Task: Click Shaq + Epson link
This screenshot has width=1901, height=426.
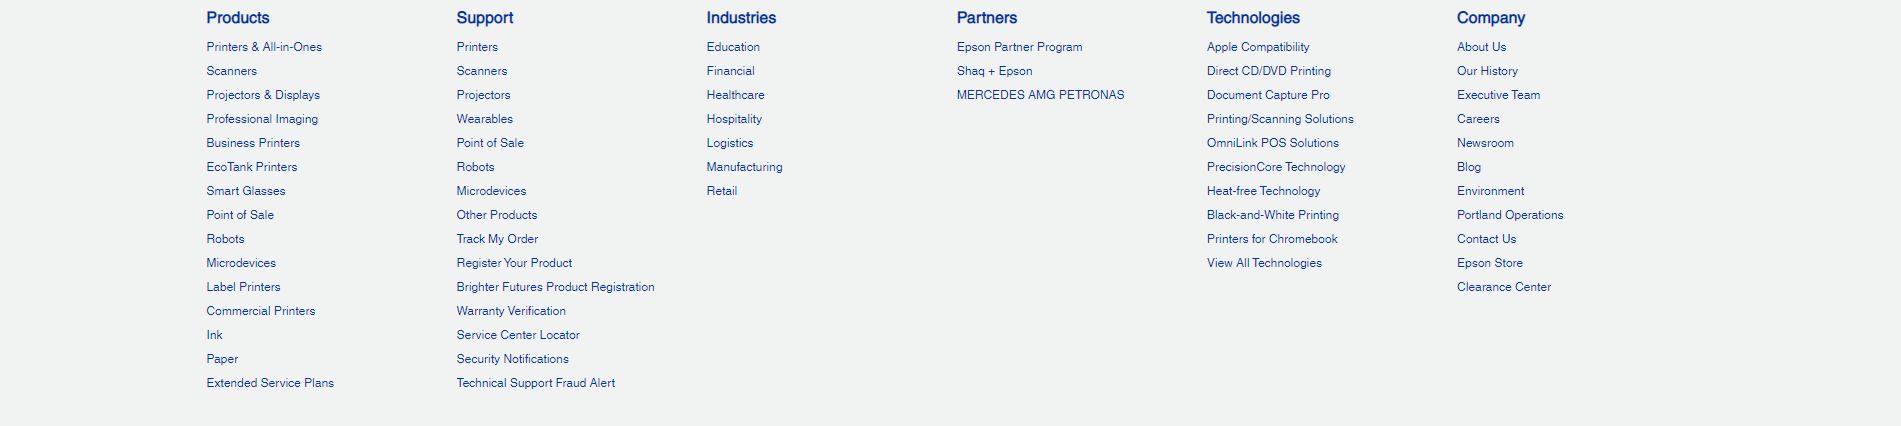Action: point(994,71)
